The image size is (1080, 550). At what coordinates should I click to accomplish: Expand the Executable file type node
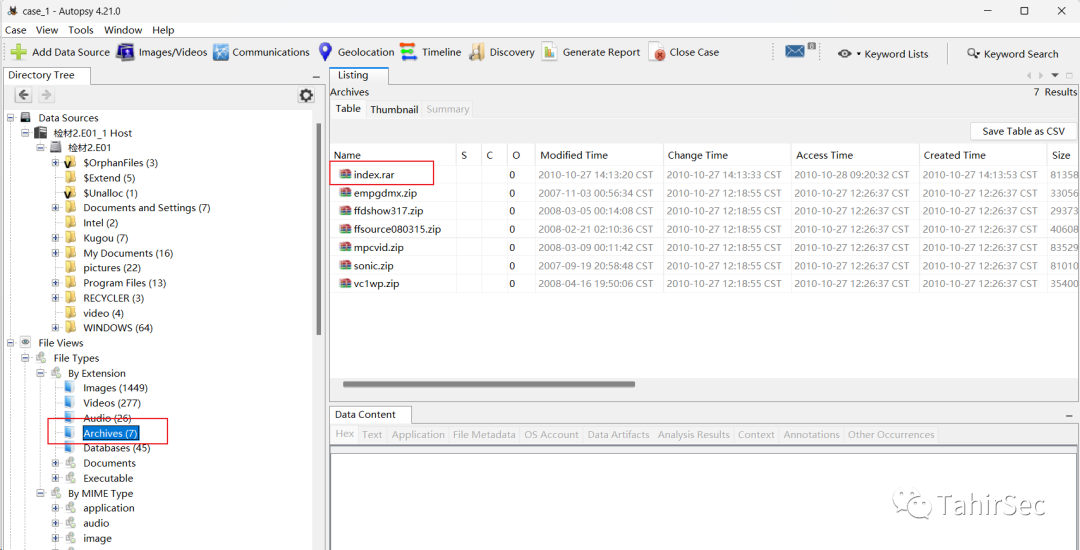click(56, 478)
